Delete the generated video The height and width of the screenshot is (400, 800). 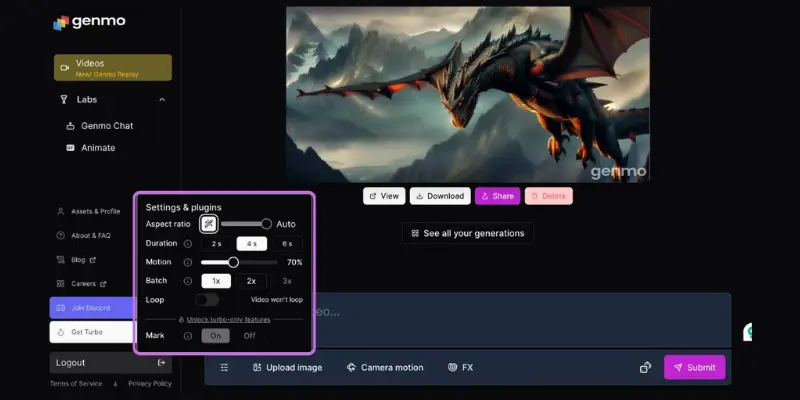548,196
